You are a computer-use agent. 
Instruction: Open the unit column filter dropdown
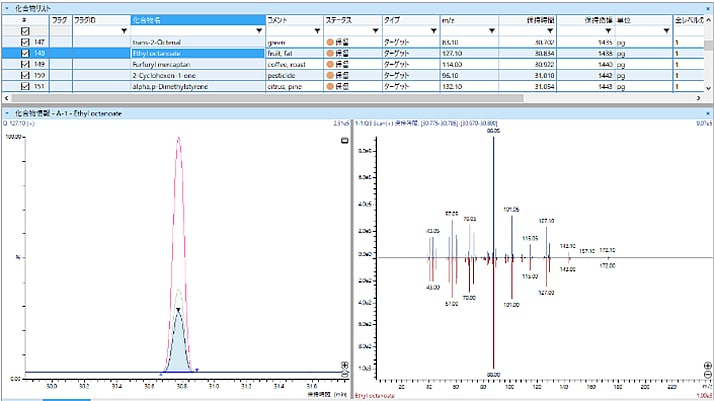pos(667,31)
